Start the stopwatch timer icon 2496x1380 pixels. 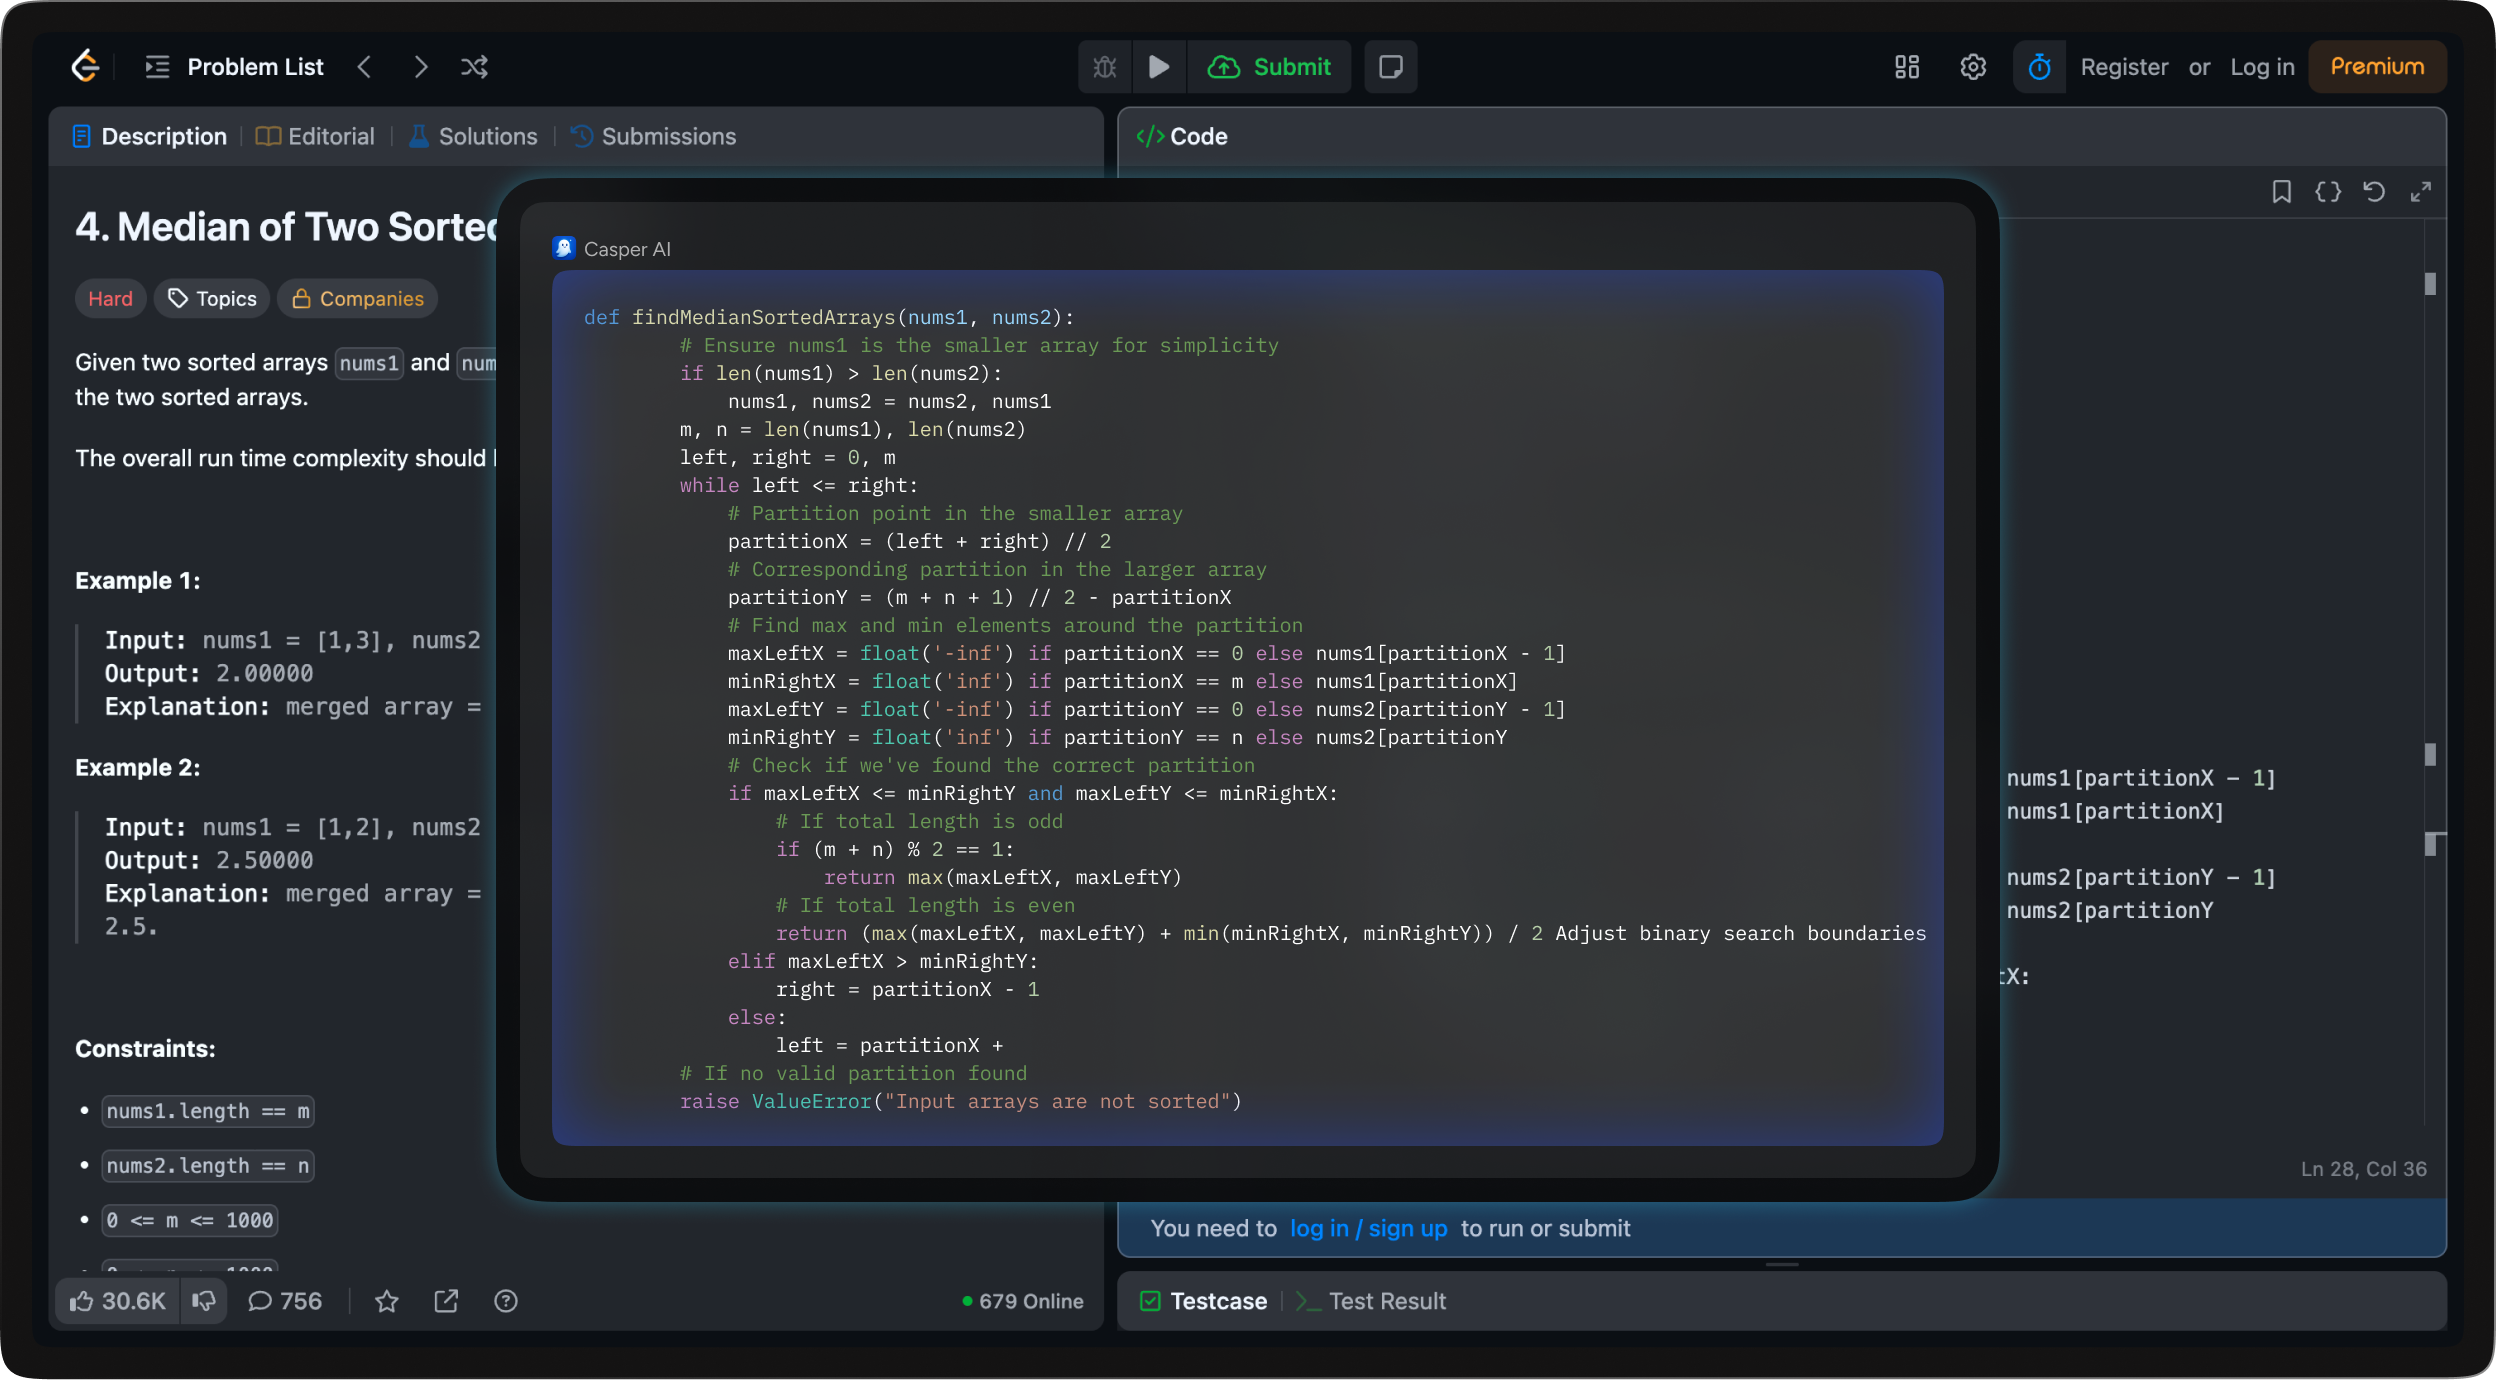(2039, 67)
